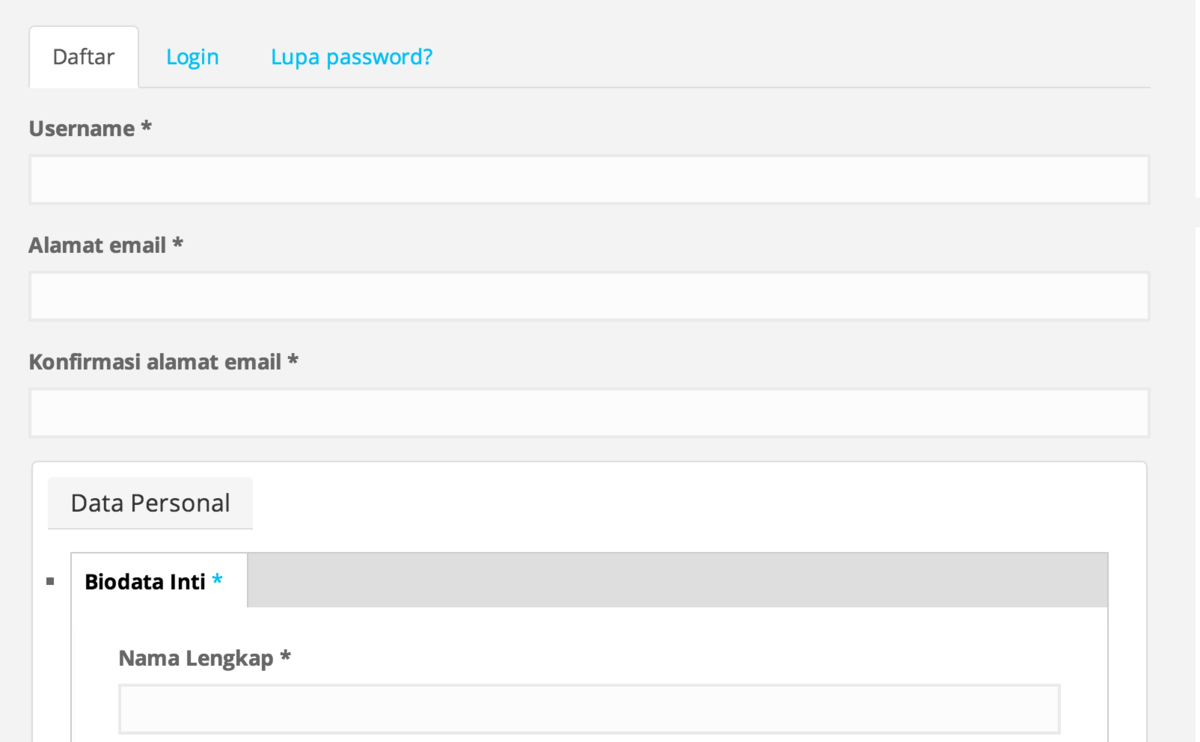Select the Biodata Inti tab

(x=146, y=581)
